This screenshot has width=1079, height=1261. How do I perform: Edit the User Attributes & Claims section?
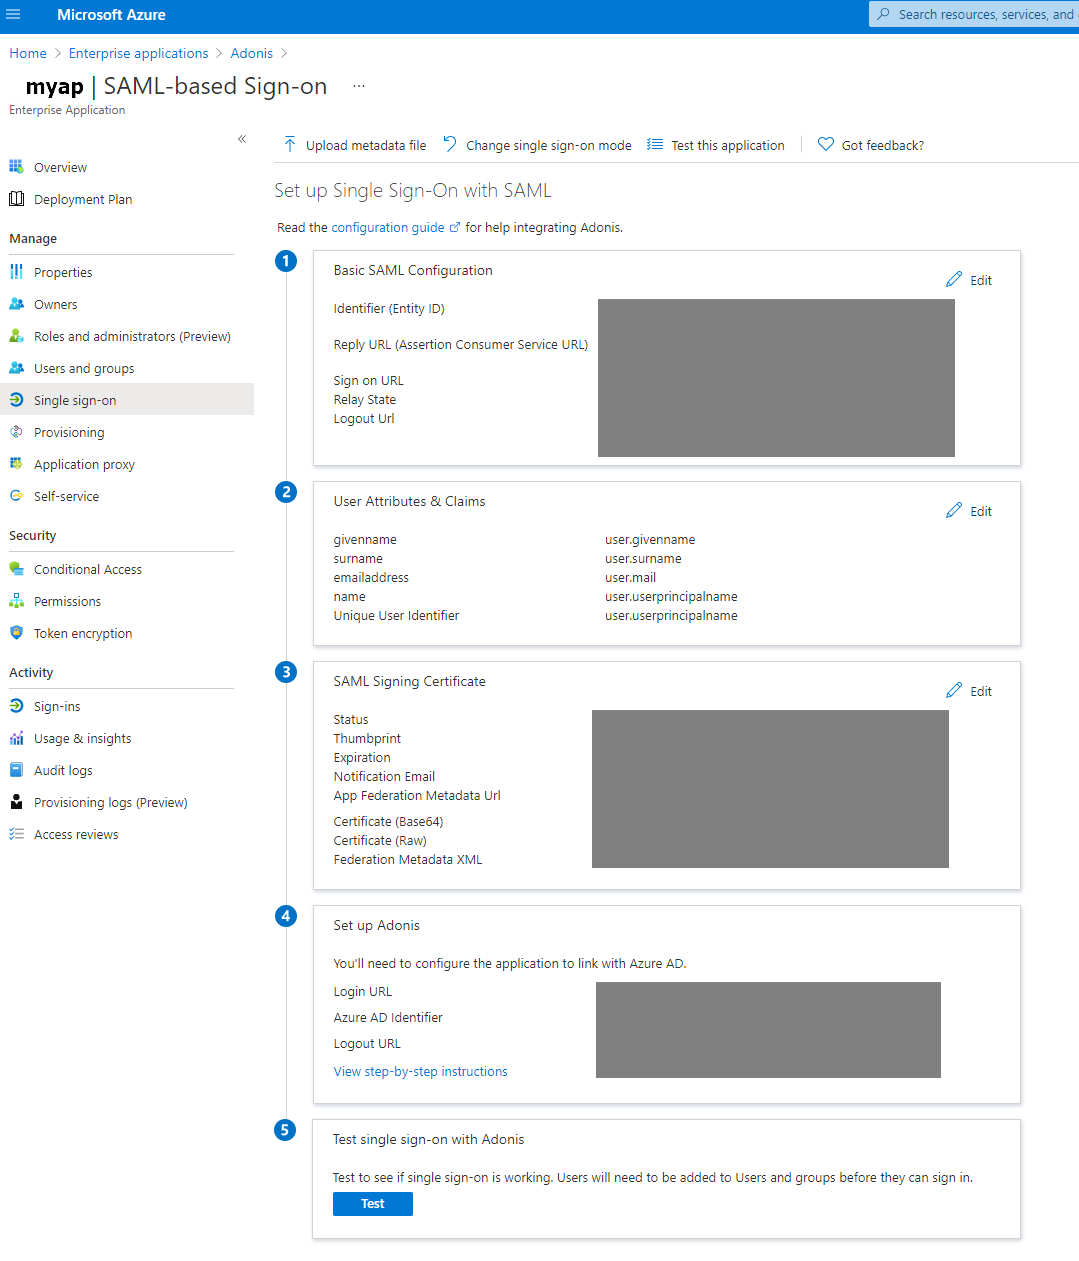tap(967, 511)
